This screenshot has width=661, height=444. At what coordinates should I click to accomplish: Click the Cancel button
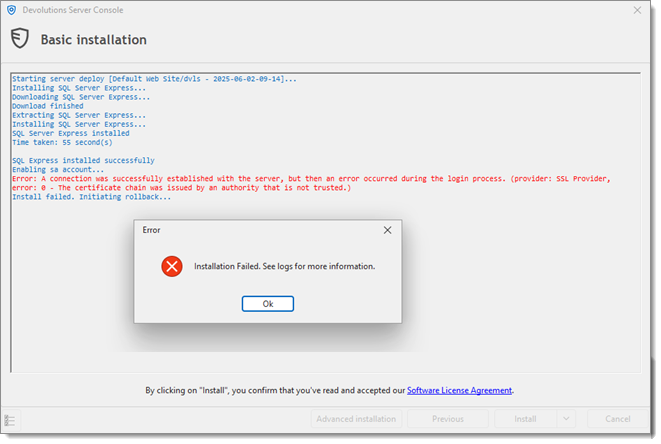[618, 419]
